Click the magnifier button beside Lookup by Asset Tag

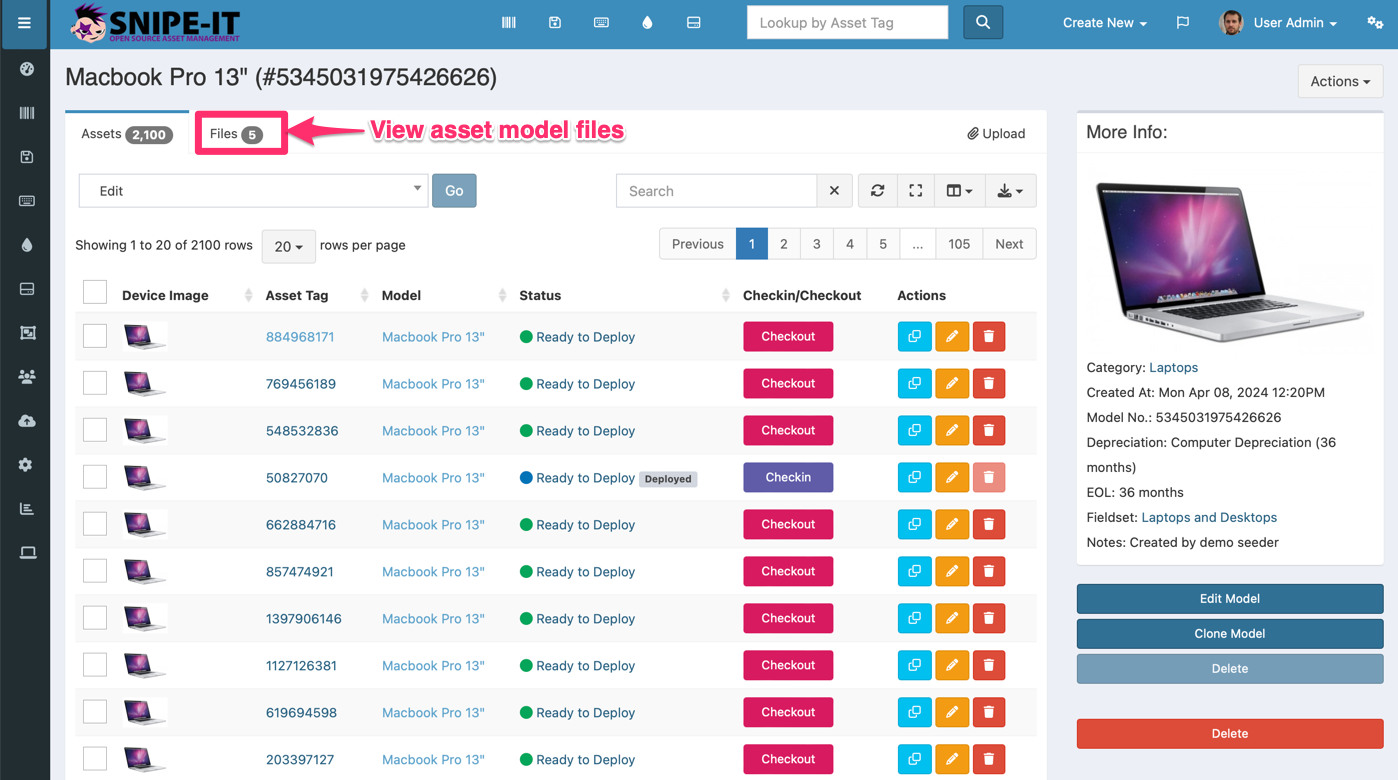tap(983, 22)
